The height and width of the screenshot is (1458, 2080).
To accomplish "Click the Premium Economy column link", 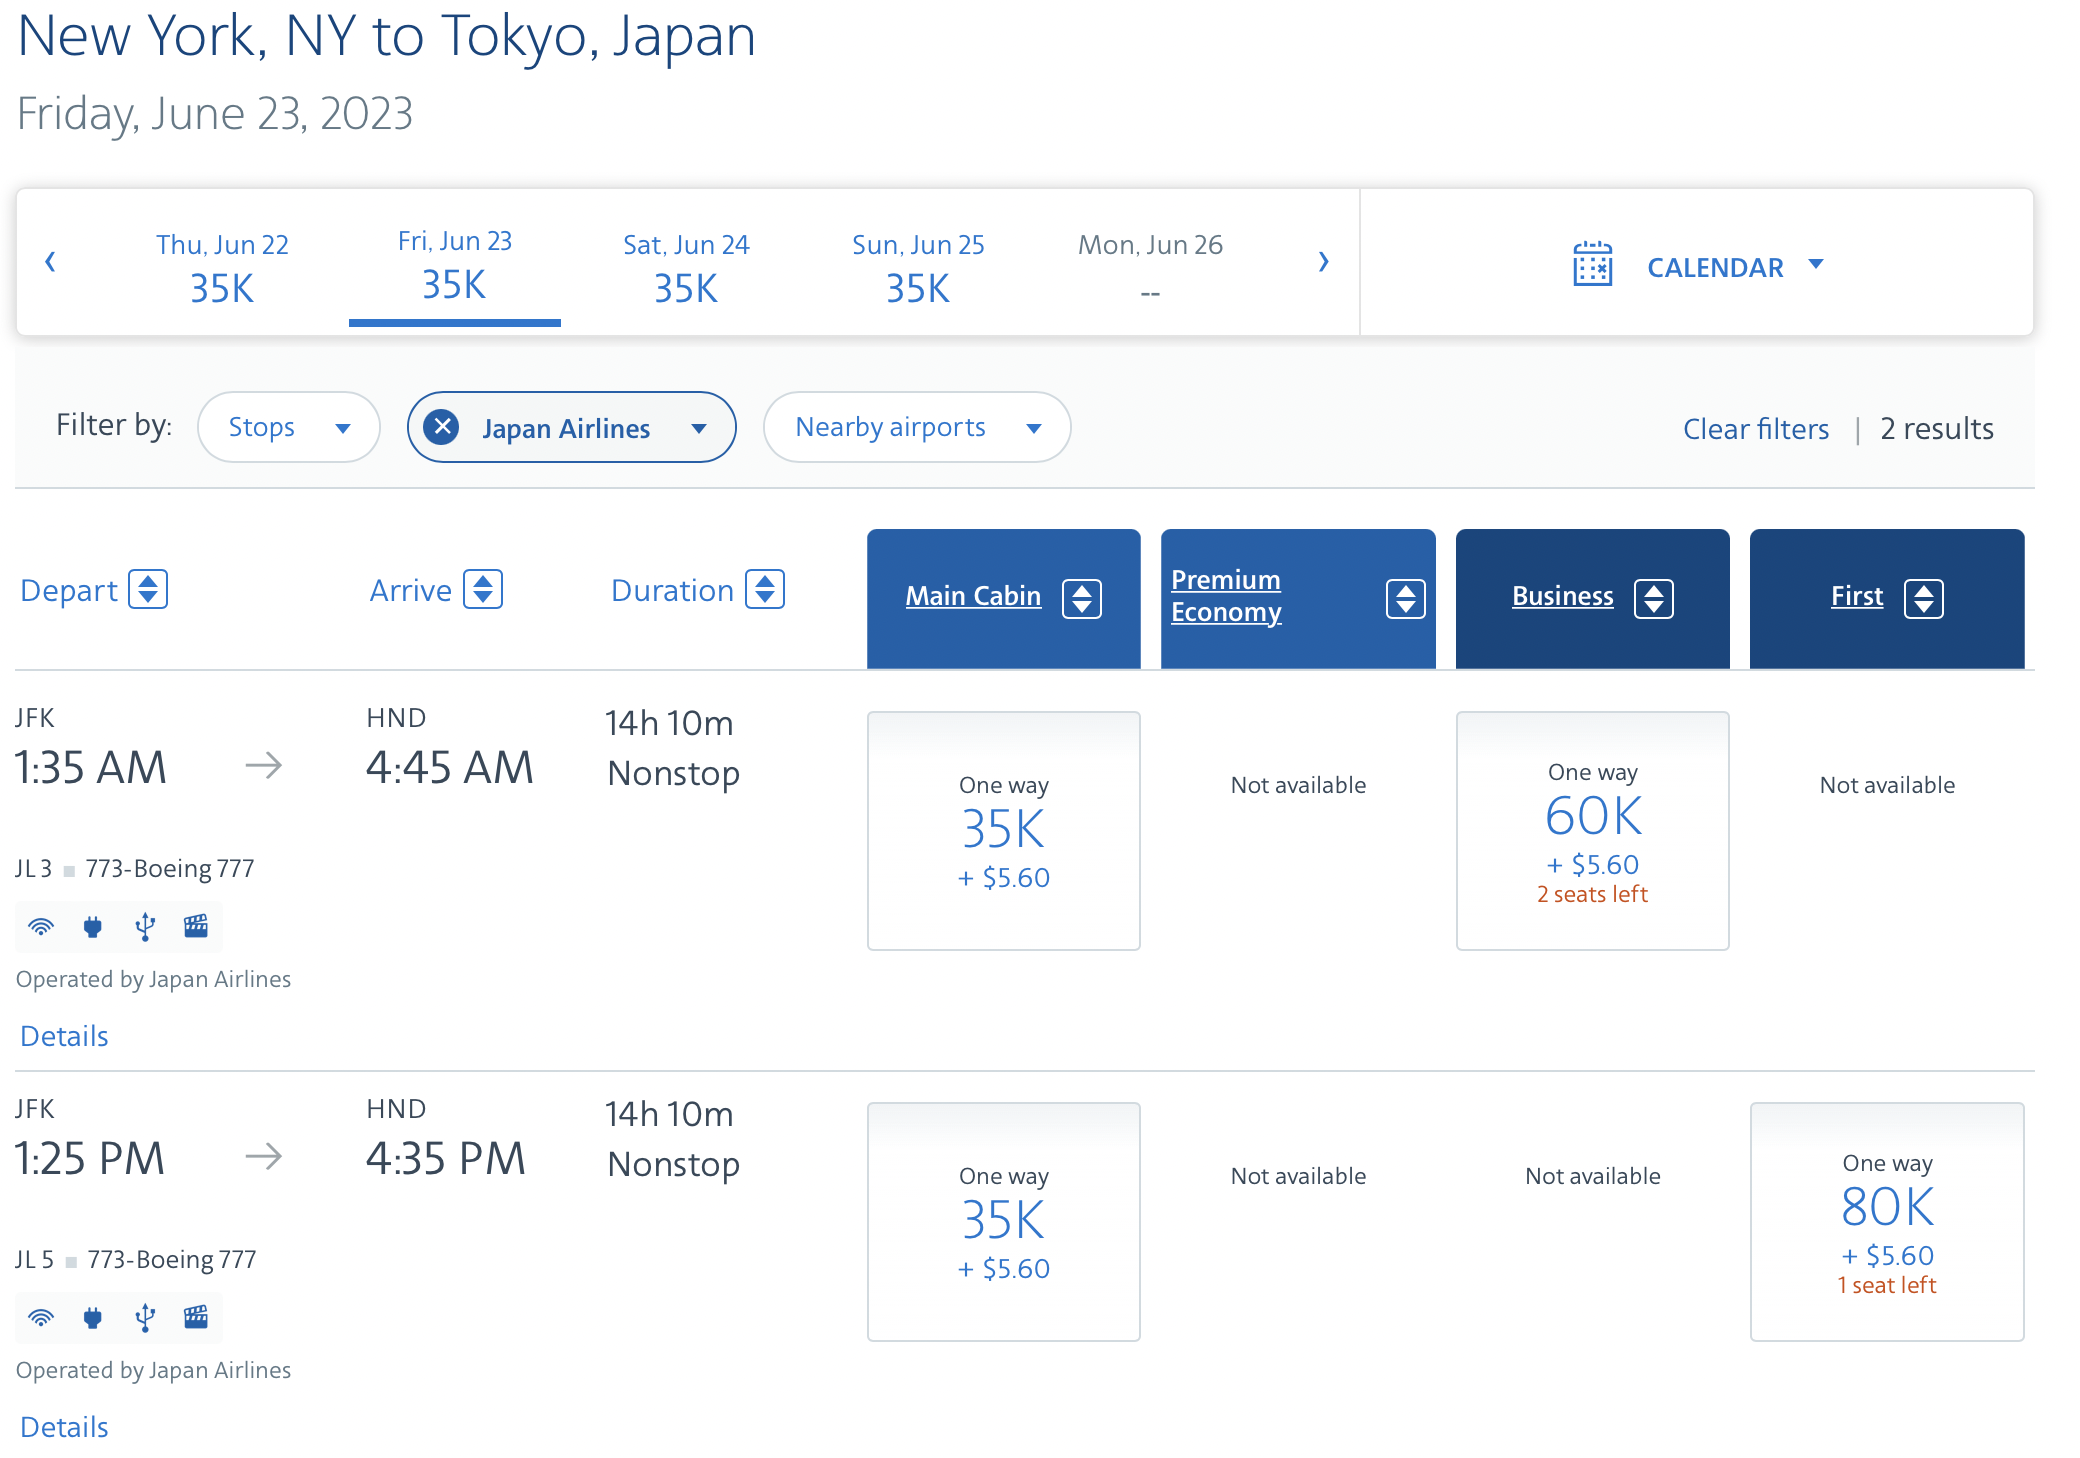I will (1226, 596).
